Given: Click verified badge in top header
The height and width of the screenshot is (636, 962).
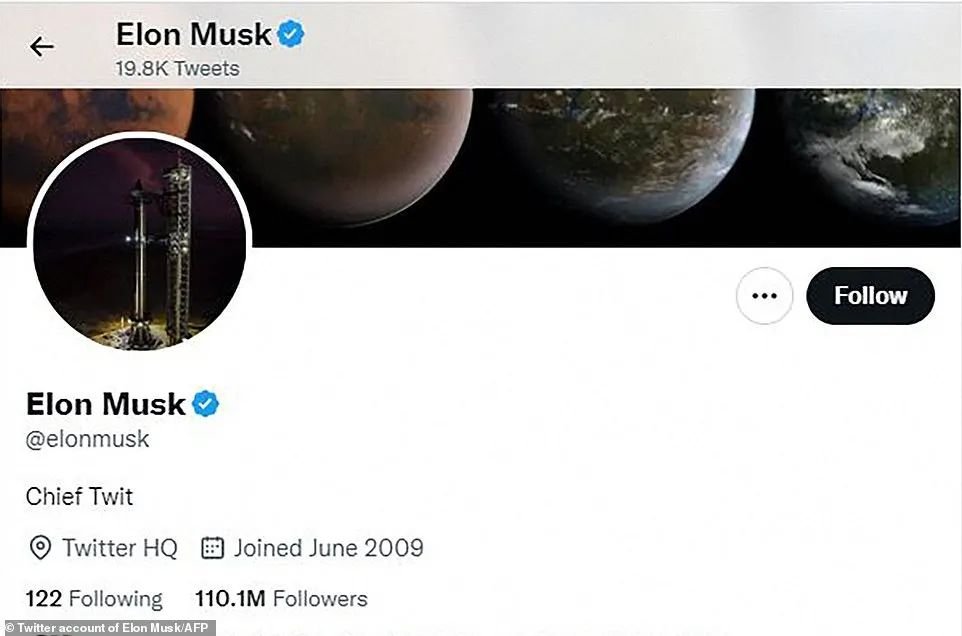Looking at the screenshot, I should click(291, 35).
